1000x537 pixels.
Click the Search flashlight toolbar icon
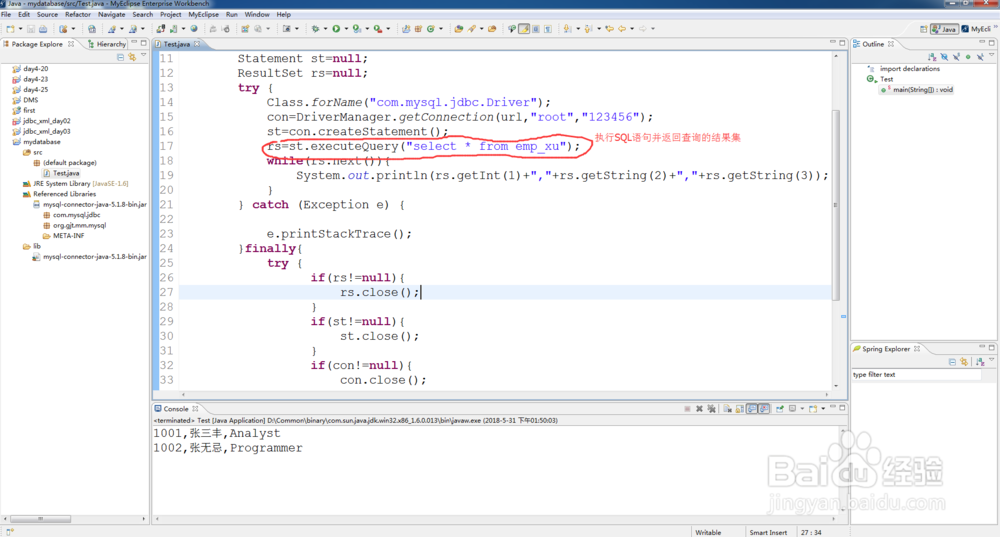pyautogui.click(x=472, y=29)
